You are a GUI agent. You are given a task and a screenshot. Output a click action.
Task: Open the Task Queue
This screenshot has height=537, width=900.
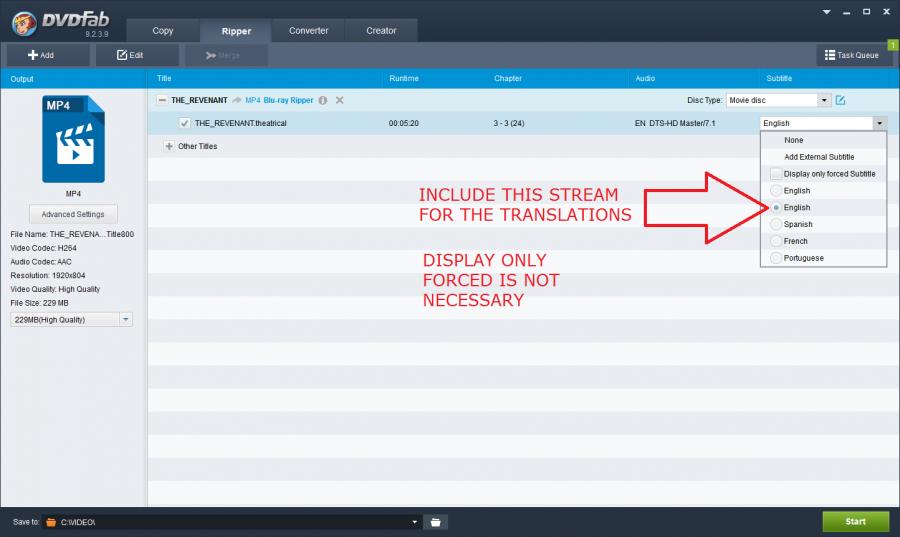tap(851, 55)
